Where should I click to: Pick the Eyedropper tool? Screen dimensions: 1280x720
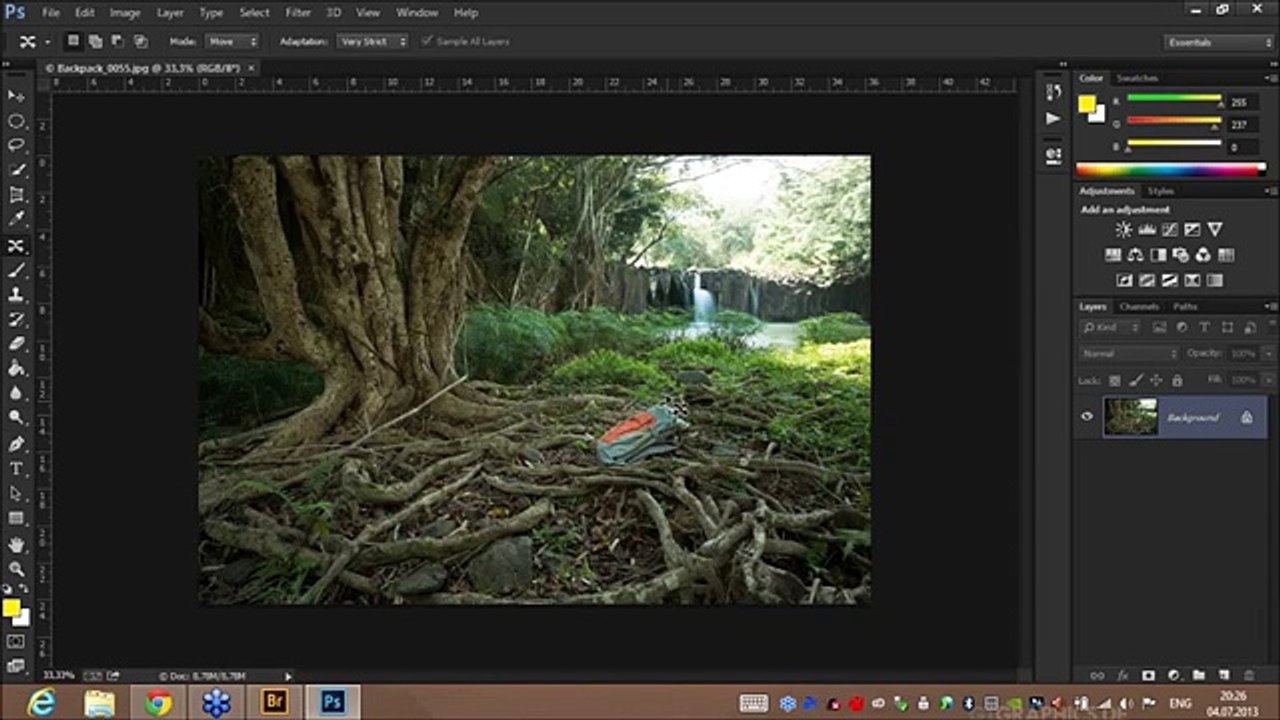click(x=16, y=220)
